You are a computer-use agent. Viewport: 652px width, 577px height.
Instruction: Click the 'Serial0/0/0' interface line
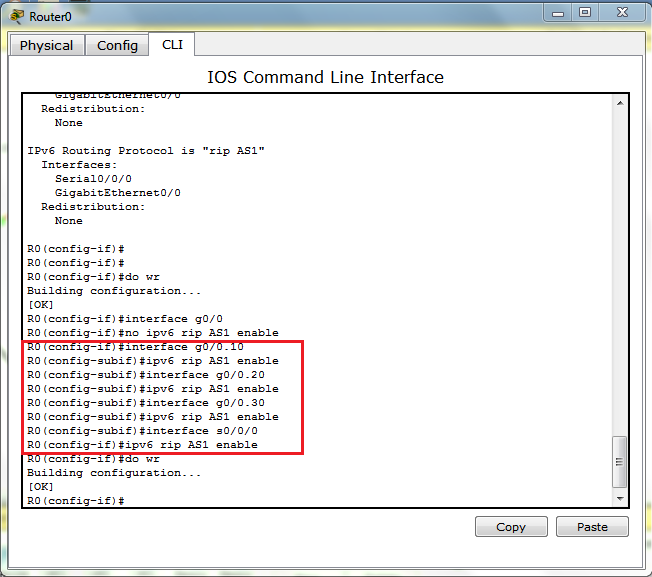[x=93, y=179]
